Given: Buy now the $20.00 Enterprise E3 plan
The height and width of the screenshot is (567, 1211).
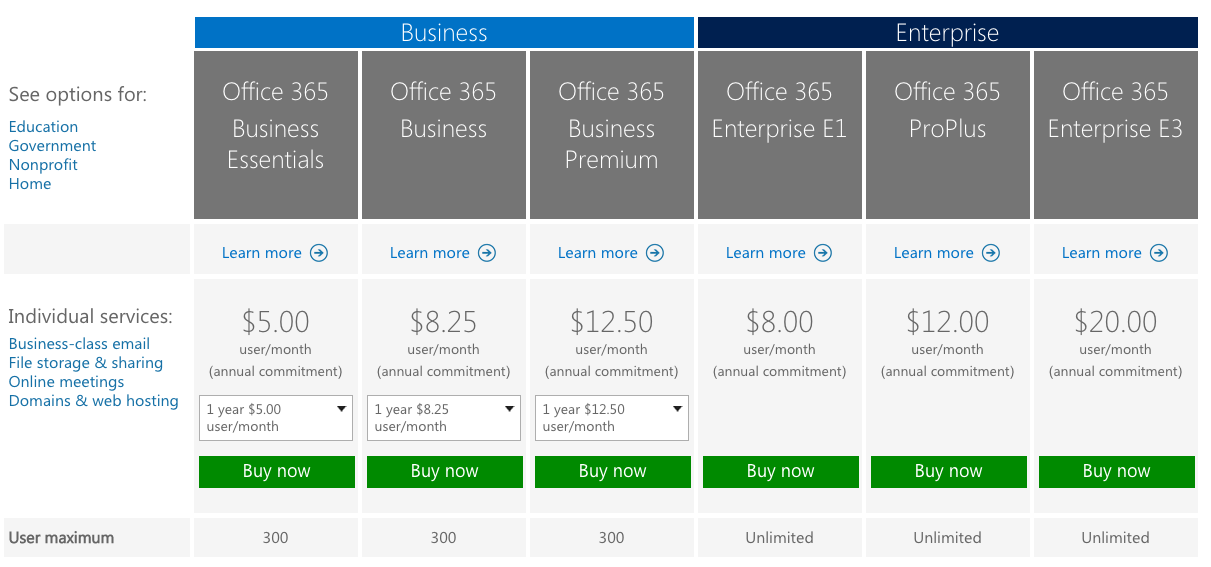Looking at the screenshot, I should tap(1117, 472).
